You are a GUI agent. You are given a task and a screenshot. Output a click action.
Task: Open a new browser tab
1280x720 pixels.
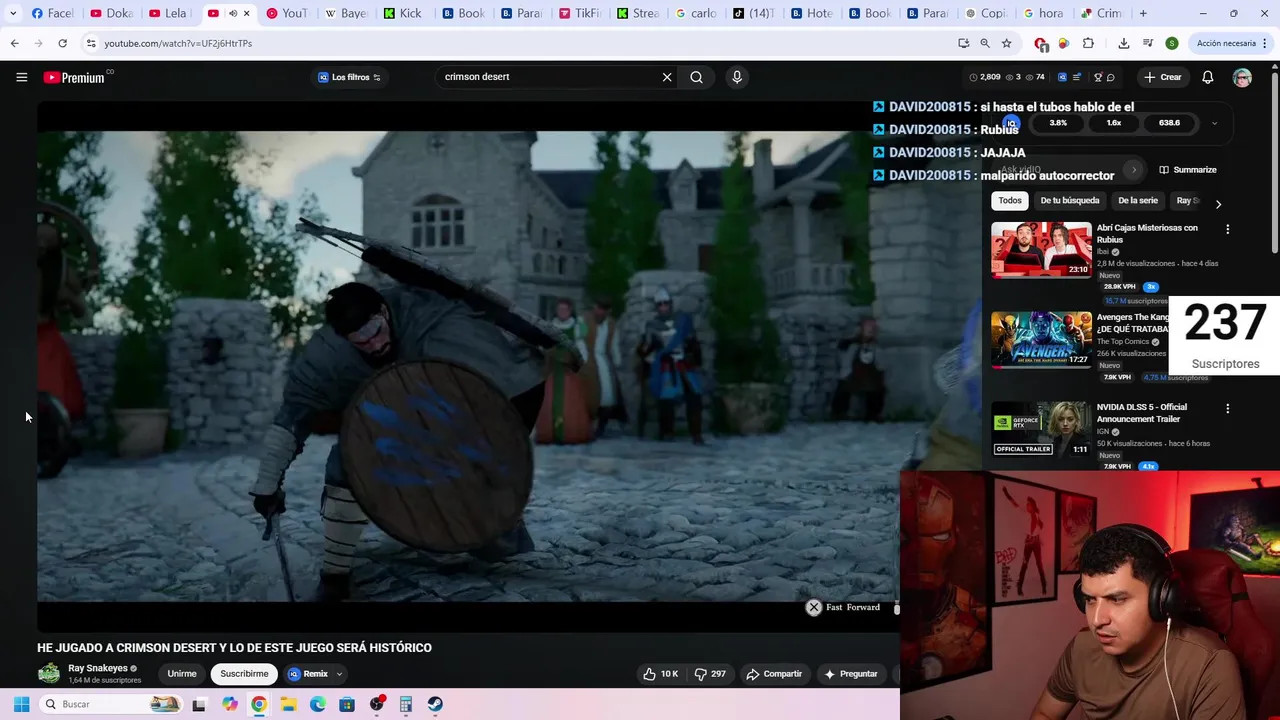point(1143,13)
